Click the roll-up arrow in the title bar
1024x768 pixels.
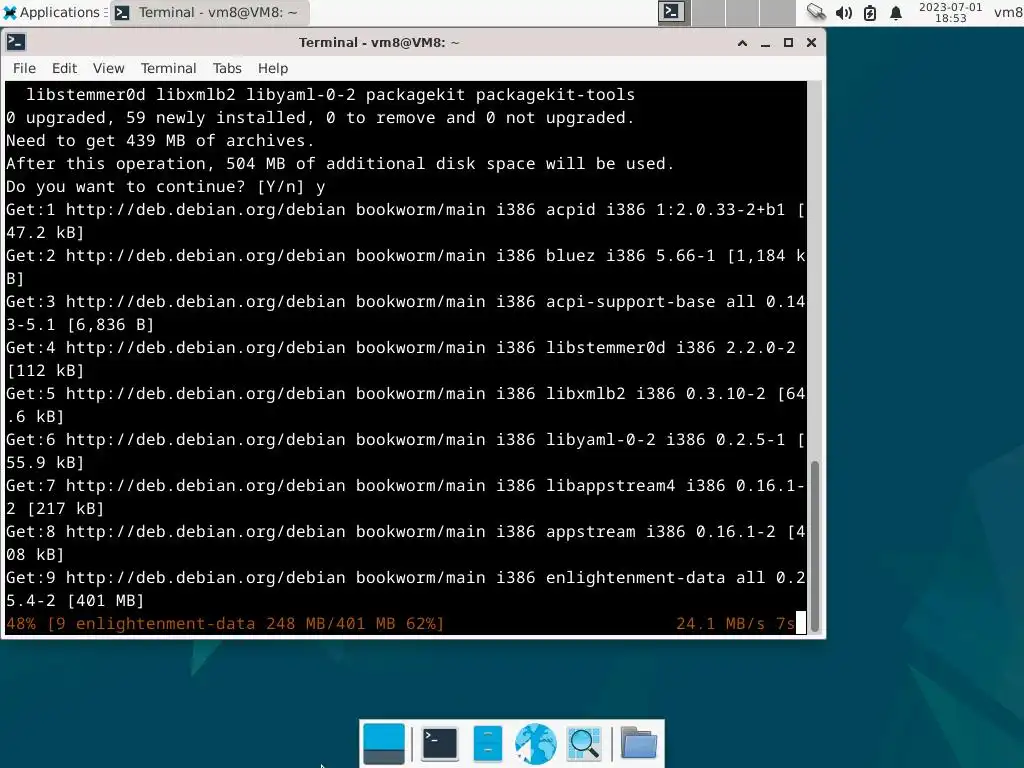click(x=742, y=43)
